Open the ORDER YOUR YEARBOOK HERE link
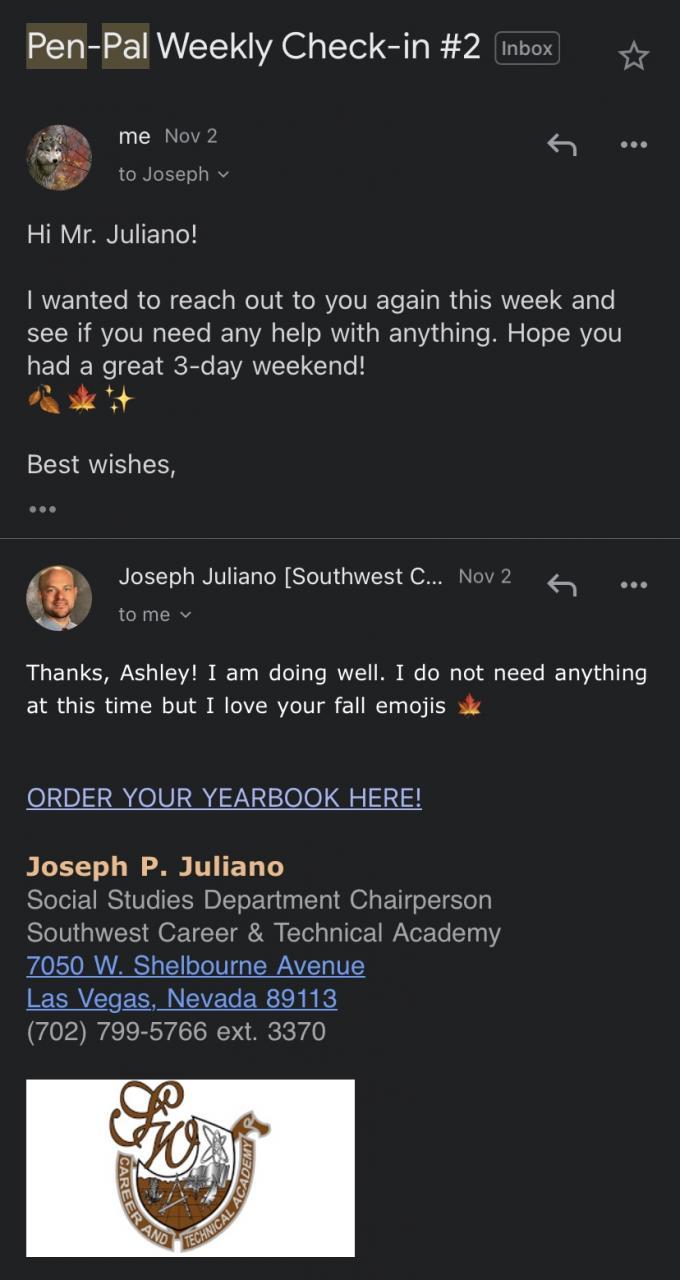The width and height of the screenshot is (680, 1280). click(224, 798)
